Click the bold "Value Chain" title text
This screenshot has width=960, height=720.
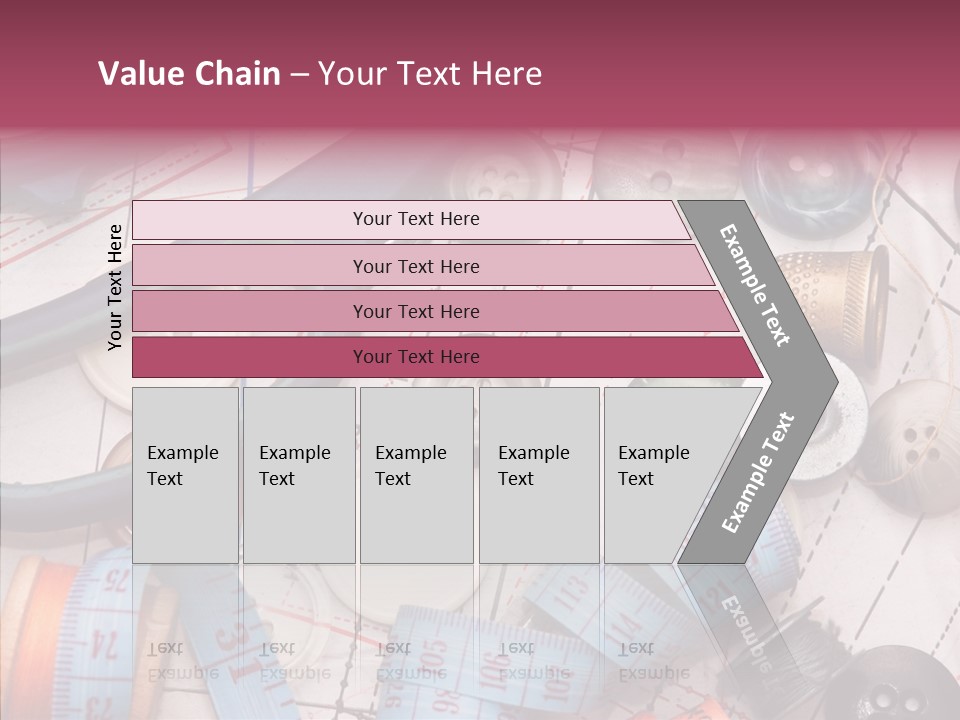[x=189, y=74]
